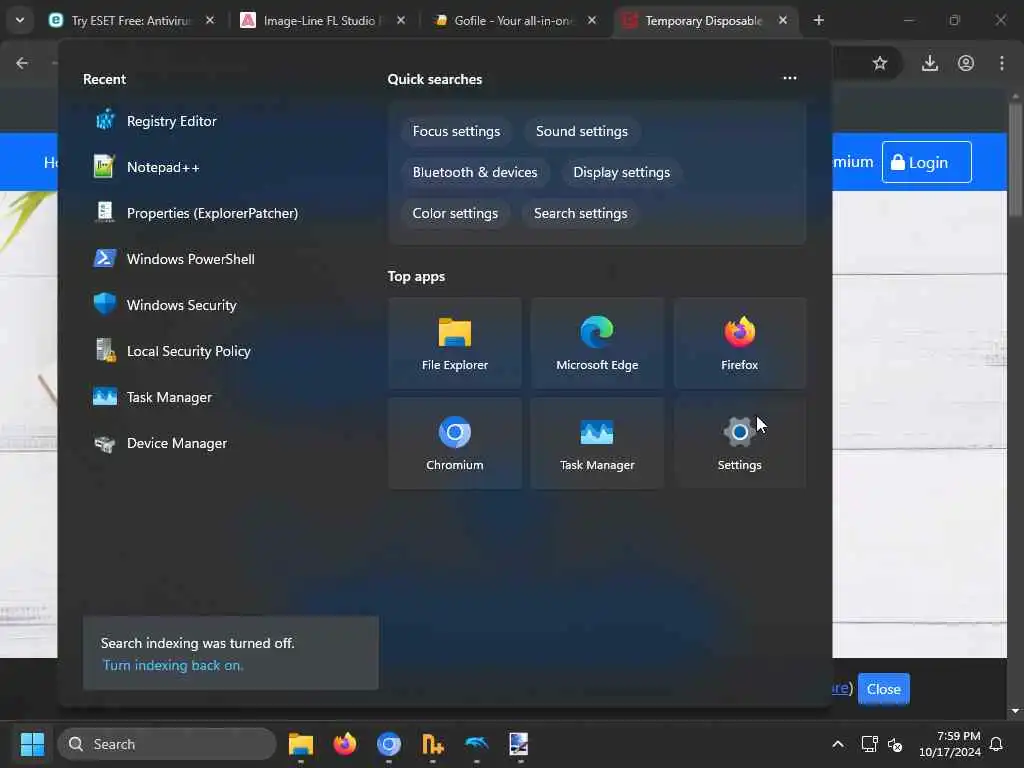Click the muted volume tray icon
This screenshot has height=768, width=1024.
[895, 744]
